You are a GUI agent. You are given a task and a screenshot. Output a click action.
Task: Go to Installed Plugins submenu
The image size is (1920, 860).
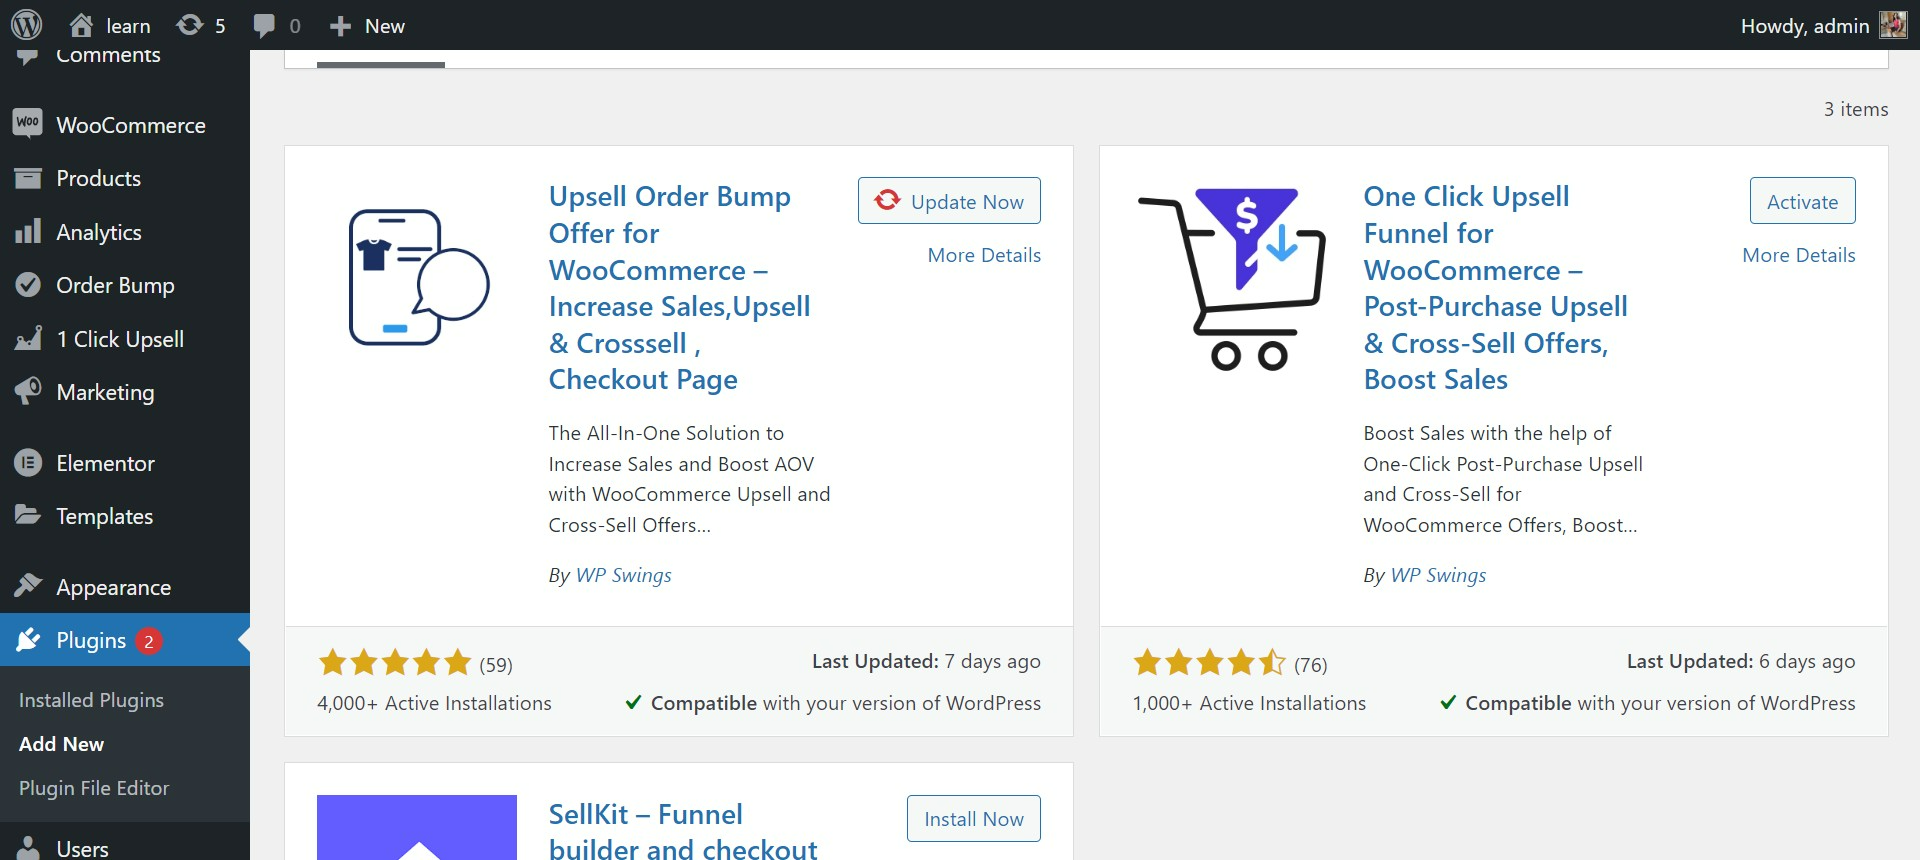(91, 700)
